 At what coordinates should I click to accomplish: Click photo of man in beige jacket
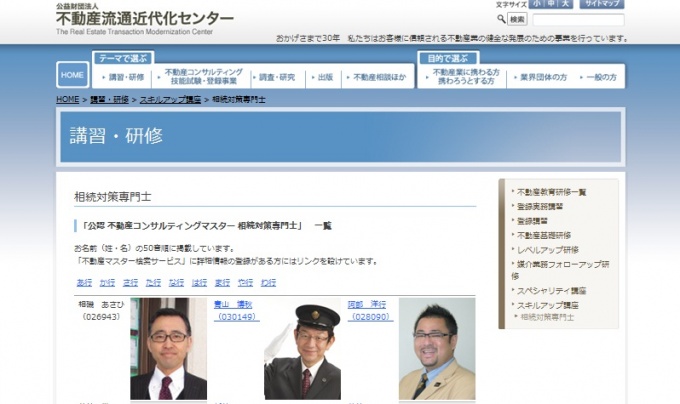[437, 349]
